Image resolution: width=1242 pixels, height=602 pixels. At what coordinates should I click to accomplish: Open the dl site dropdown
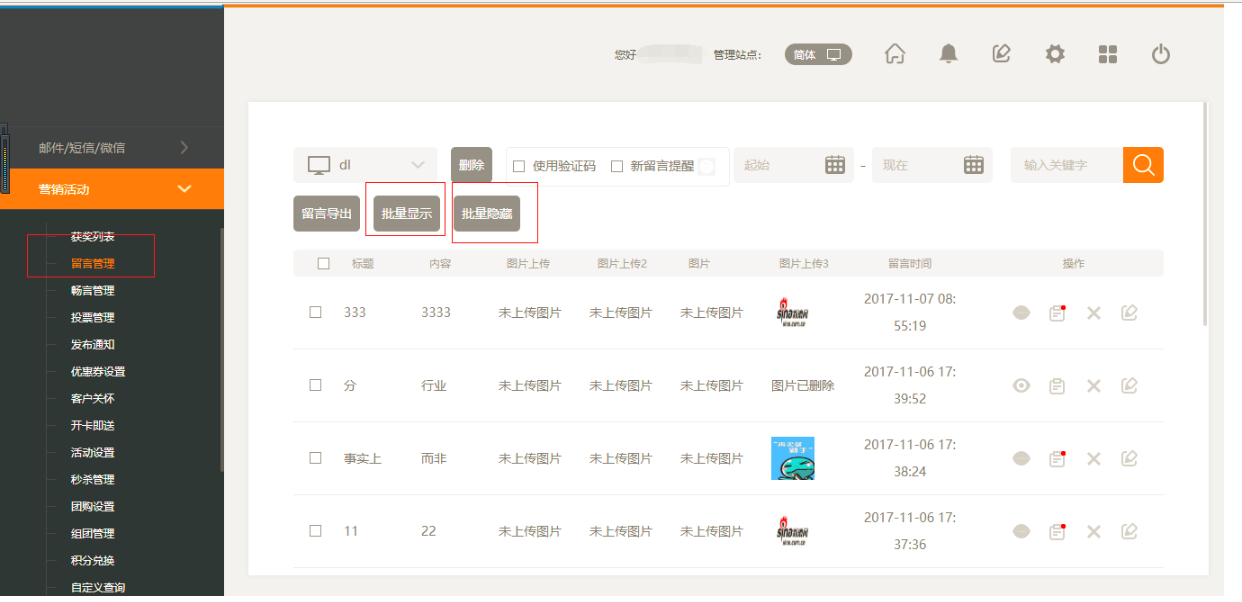click(x=365, y=165)
